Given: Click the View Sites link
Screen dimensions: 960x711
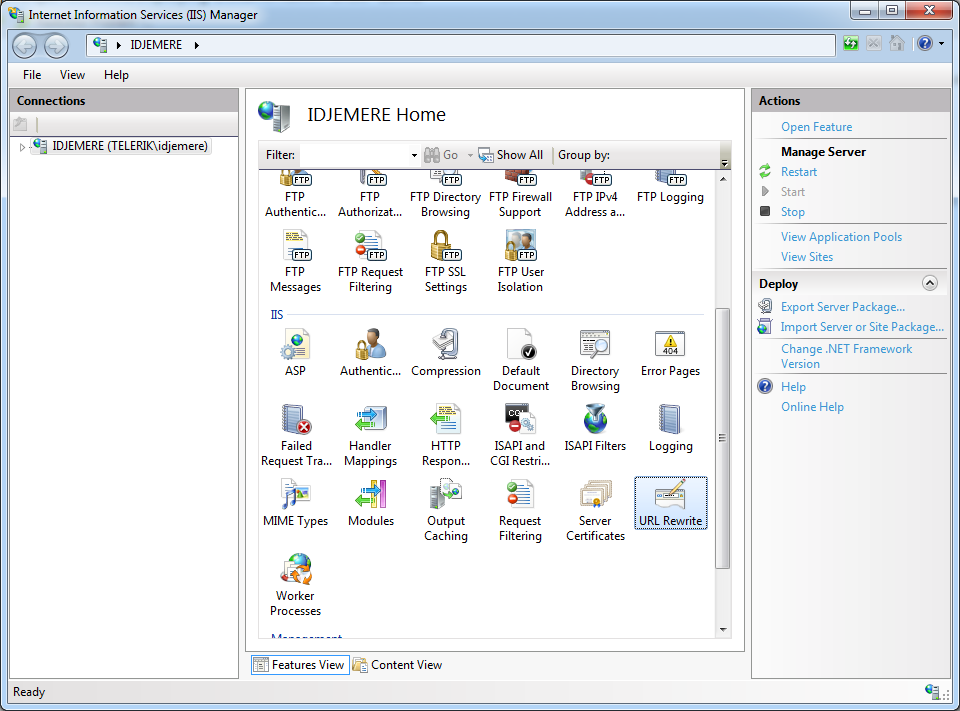Looking at the screenshot, I should pyautogui.click(x=807, y=257).
